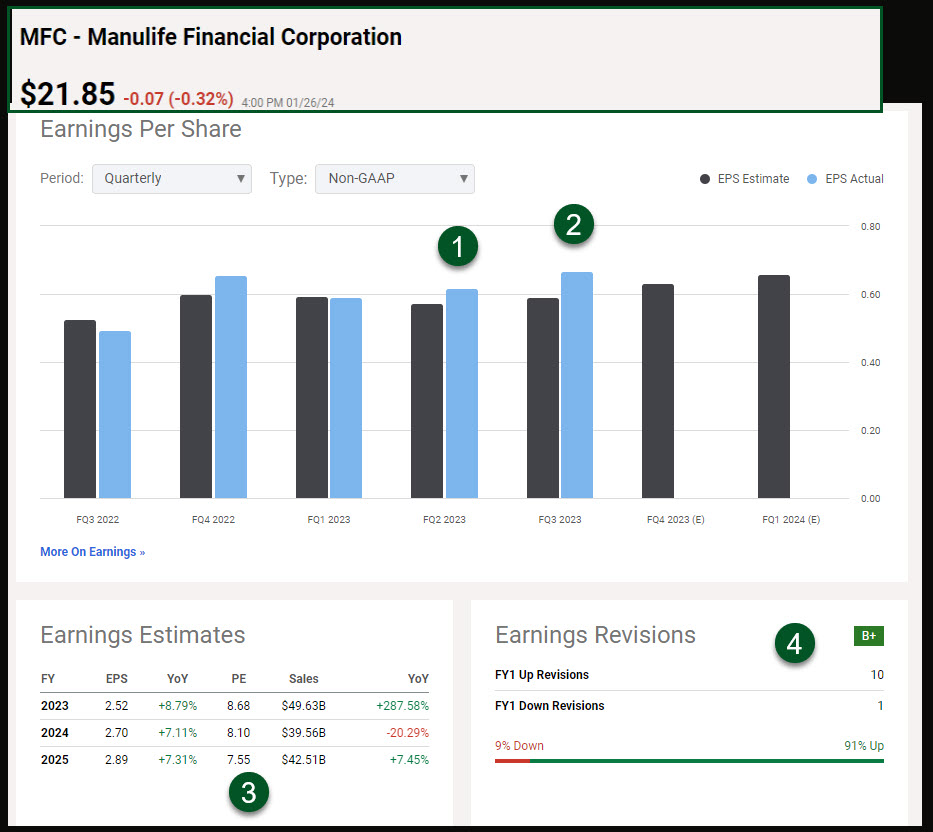Screen dimensions: 933x832
Task: Click the green 91% Up revisions bar
Action: click(706, 761)
